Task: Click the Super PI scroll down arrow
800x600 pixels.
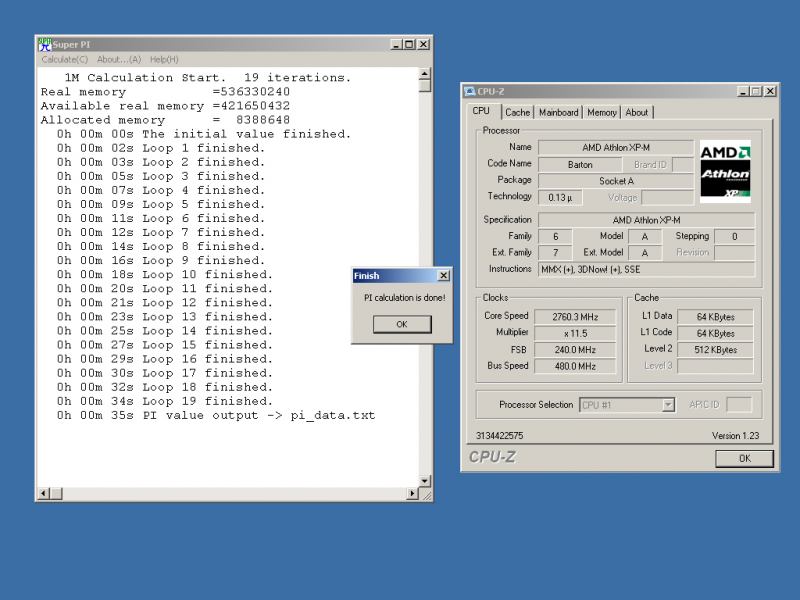Action: coord(424,481)
